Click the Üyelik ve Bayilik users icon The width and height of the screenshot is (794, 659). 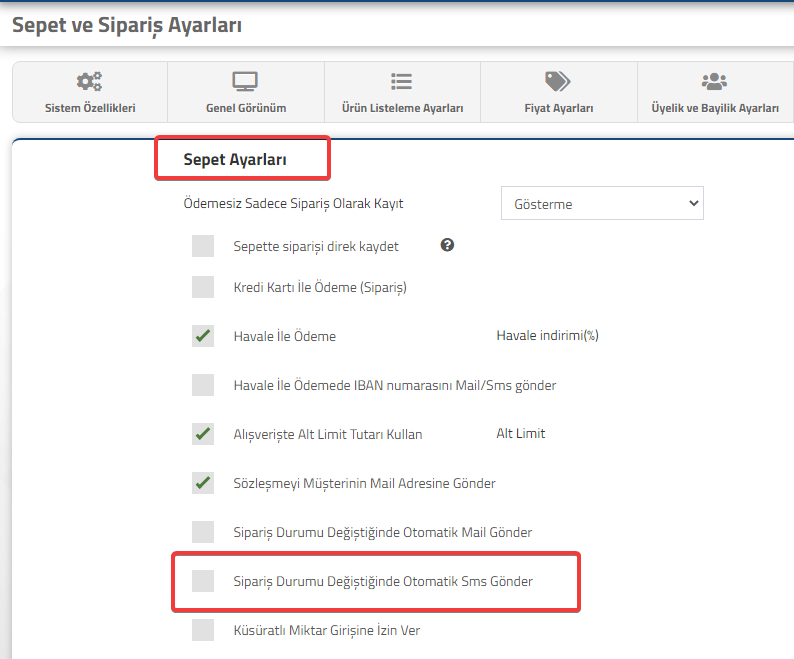coord(714,81)
